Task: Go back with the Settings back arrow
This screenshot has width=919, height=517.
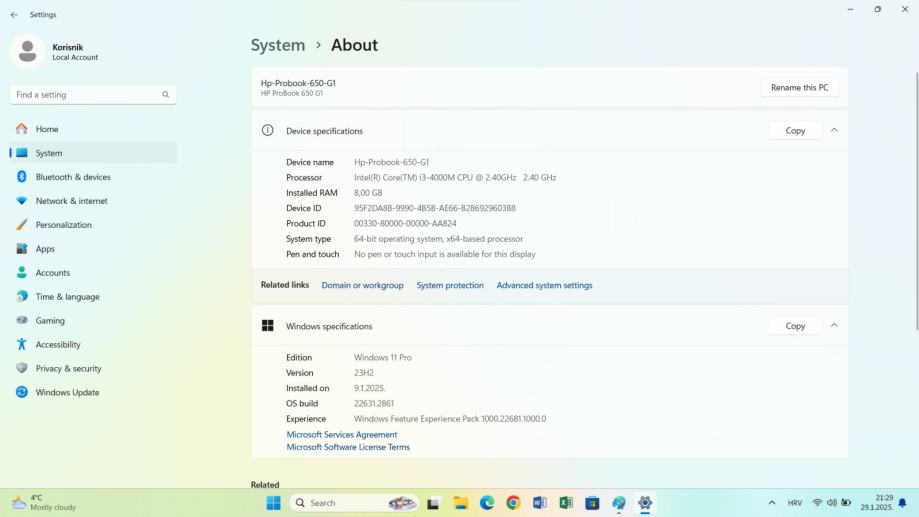Action: coord(14,15)
